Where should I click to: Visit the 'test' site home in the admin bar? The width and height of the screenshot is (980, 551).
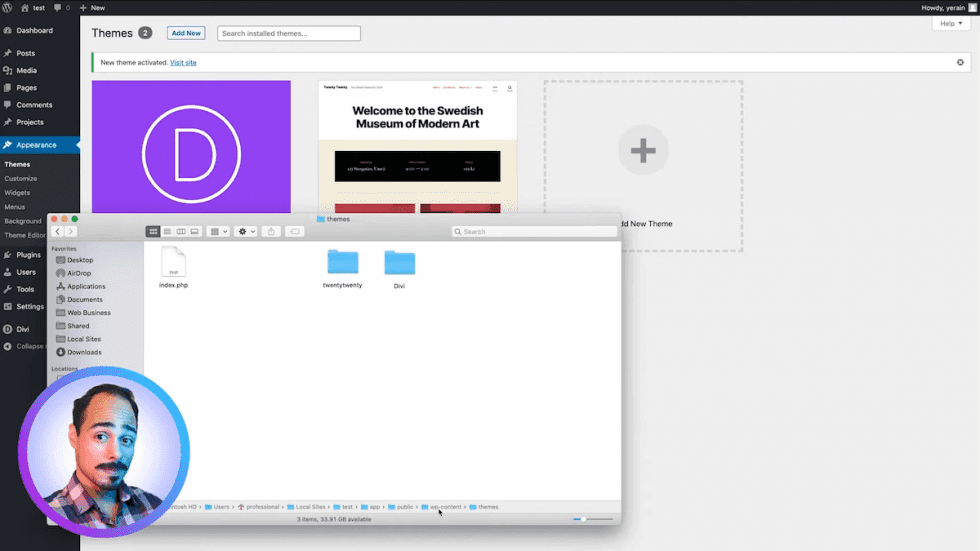click(33, 7)
